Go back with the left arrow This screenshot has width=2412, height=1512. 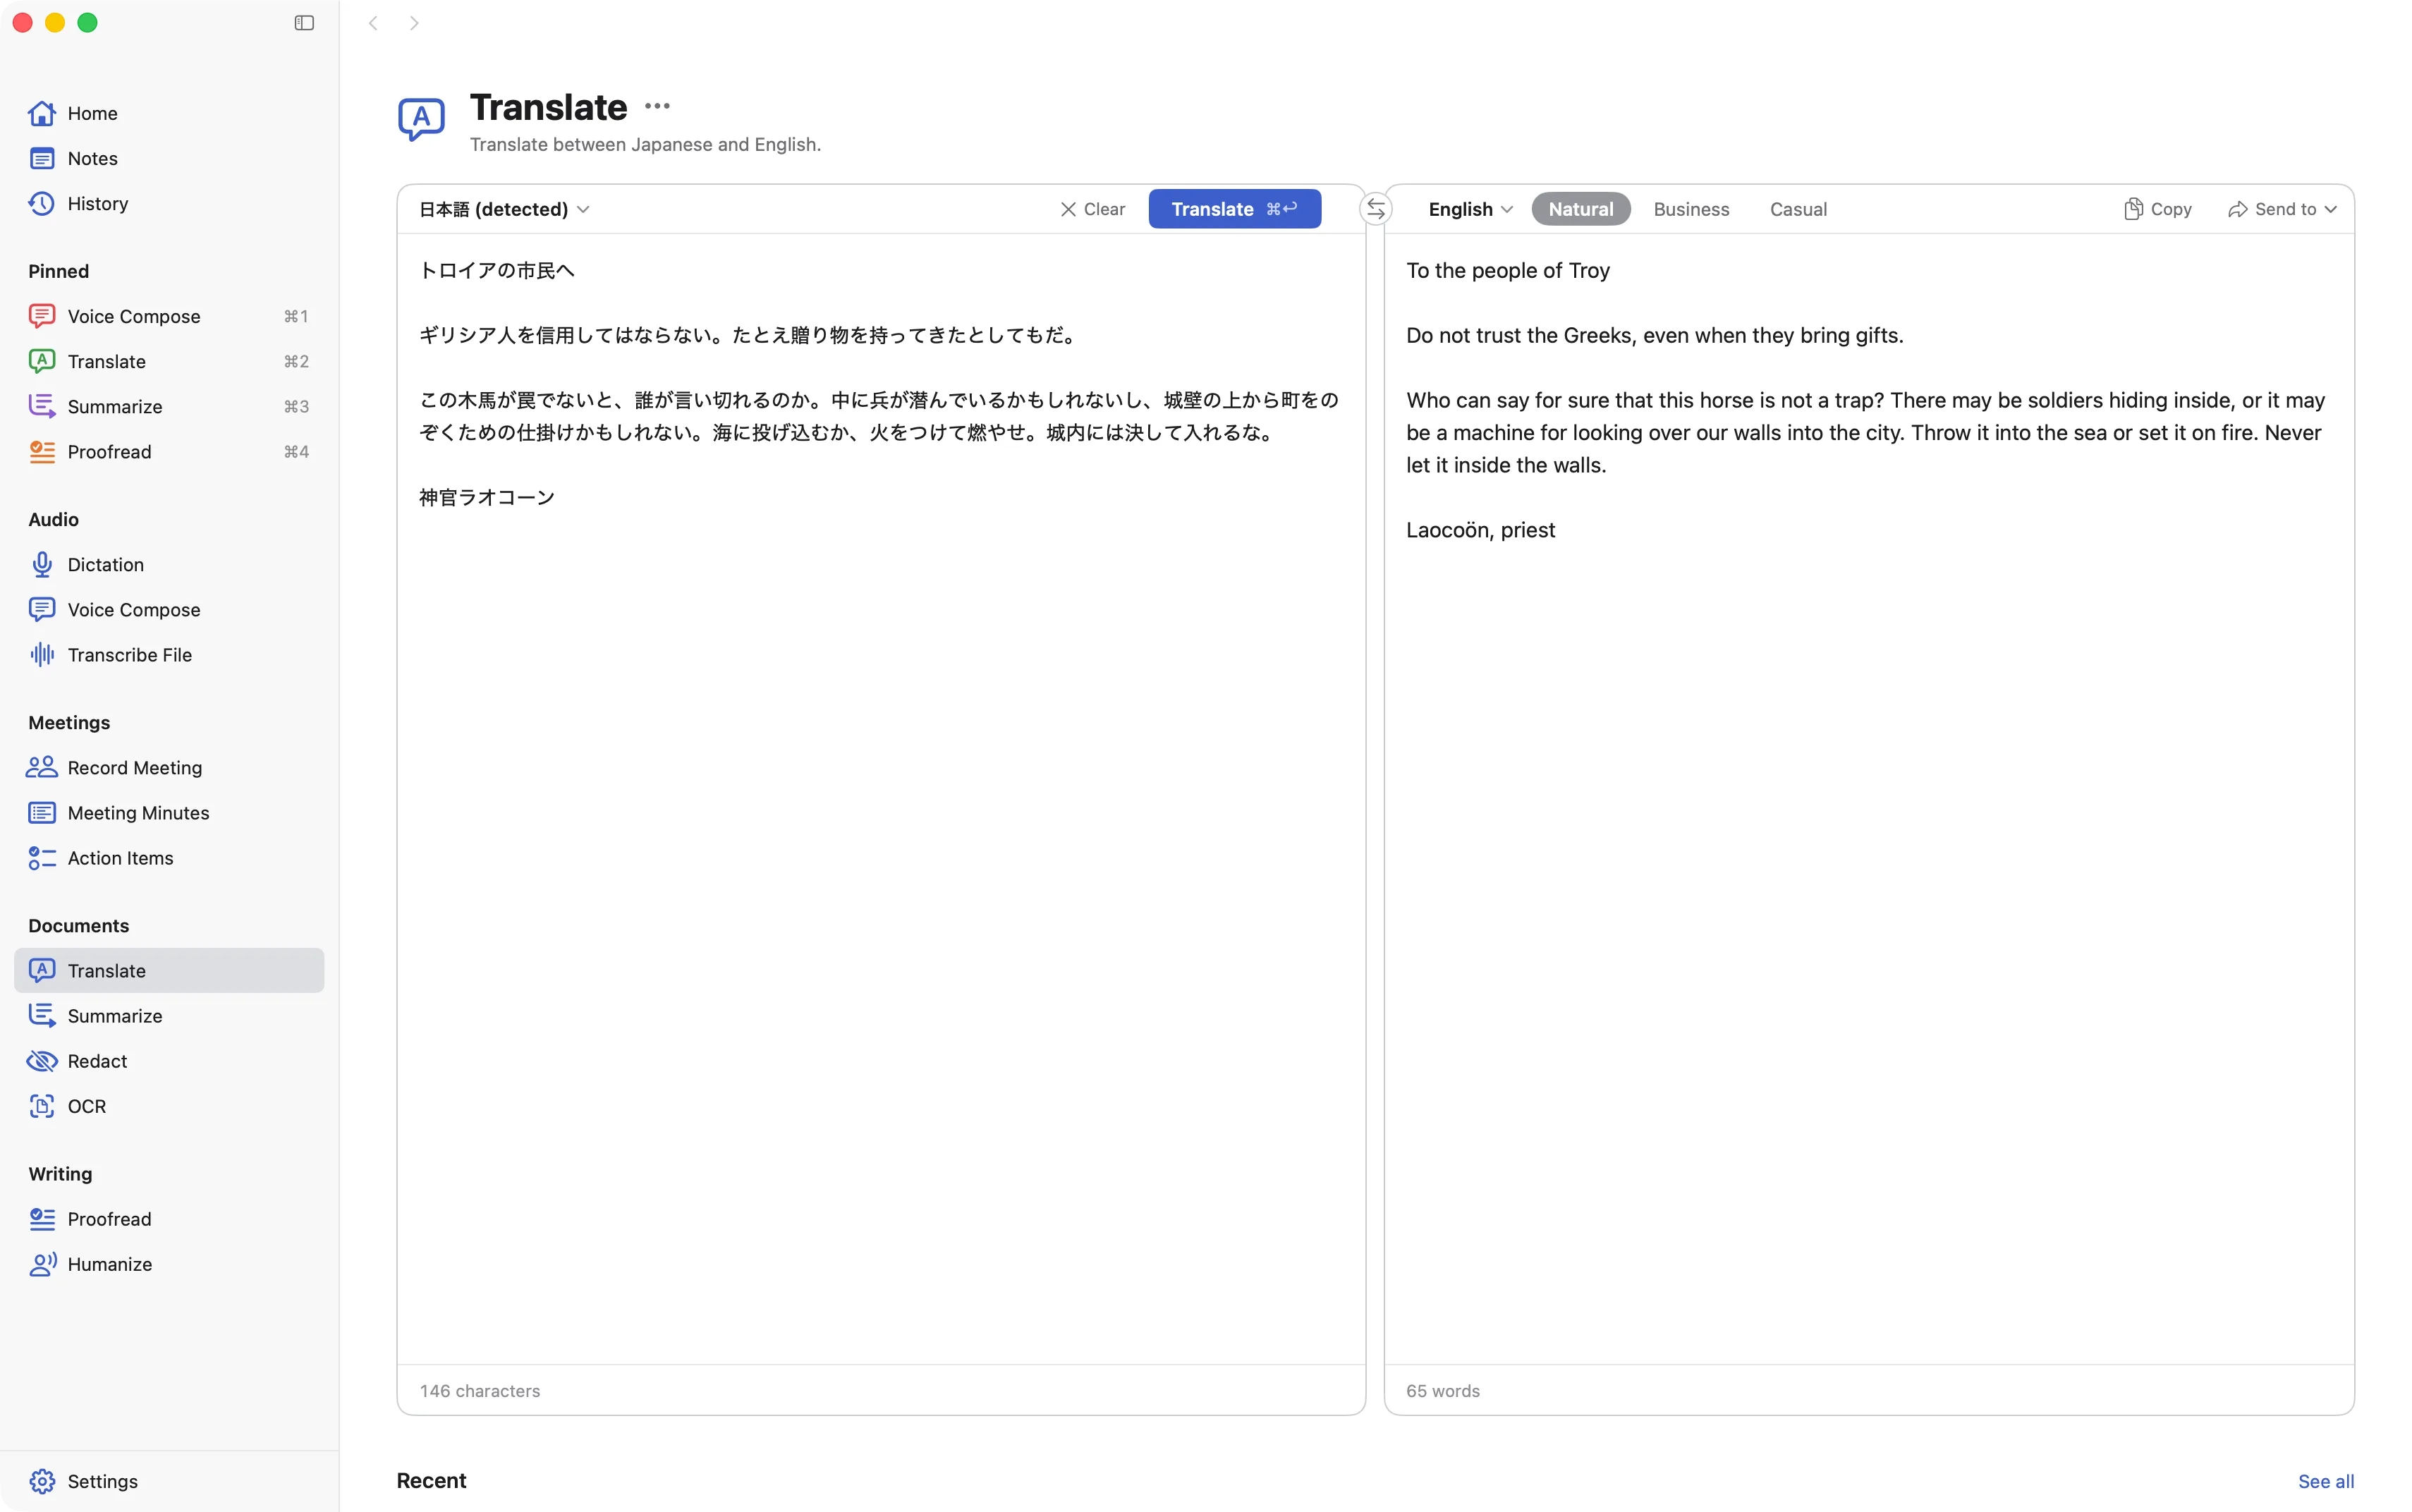[x=373, y=23]
